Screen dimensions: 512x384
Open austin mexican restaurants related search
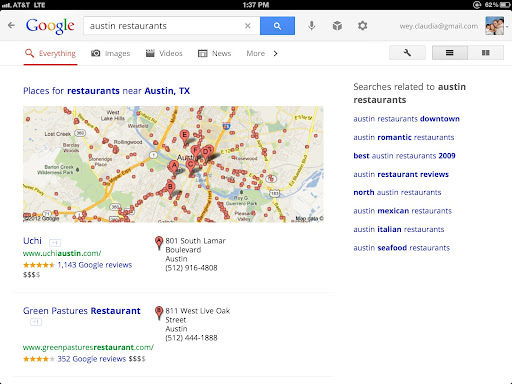click(x=402, y=211)
